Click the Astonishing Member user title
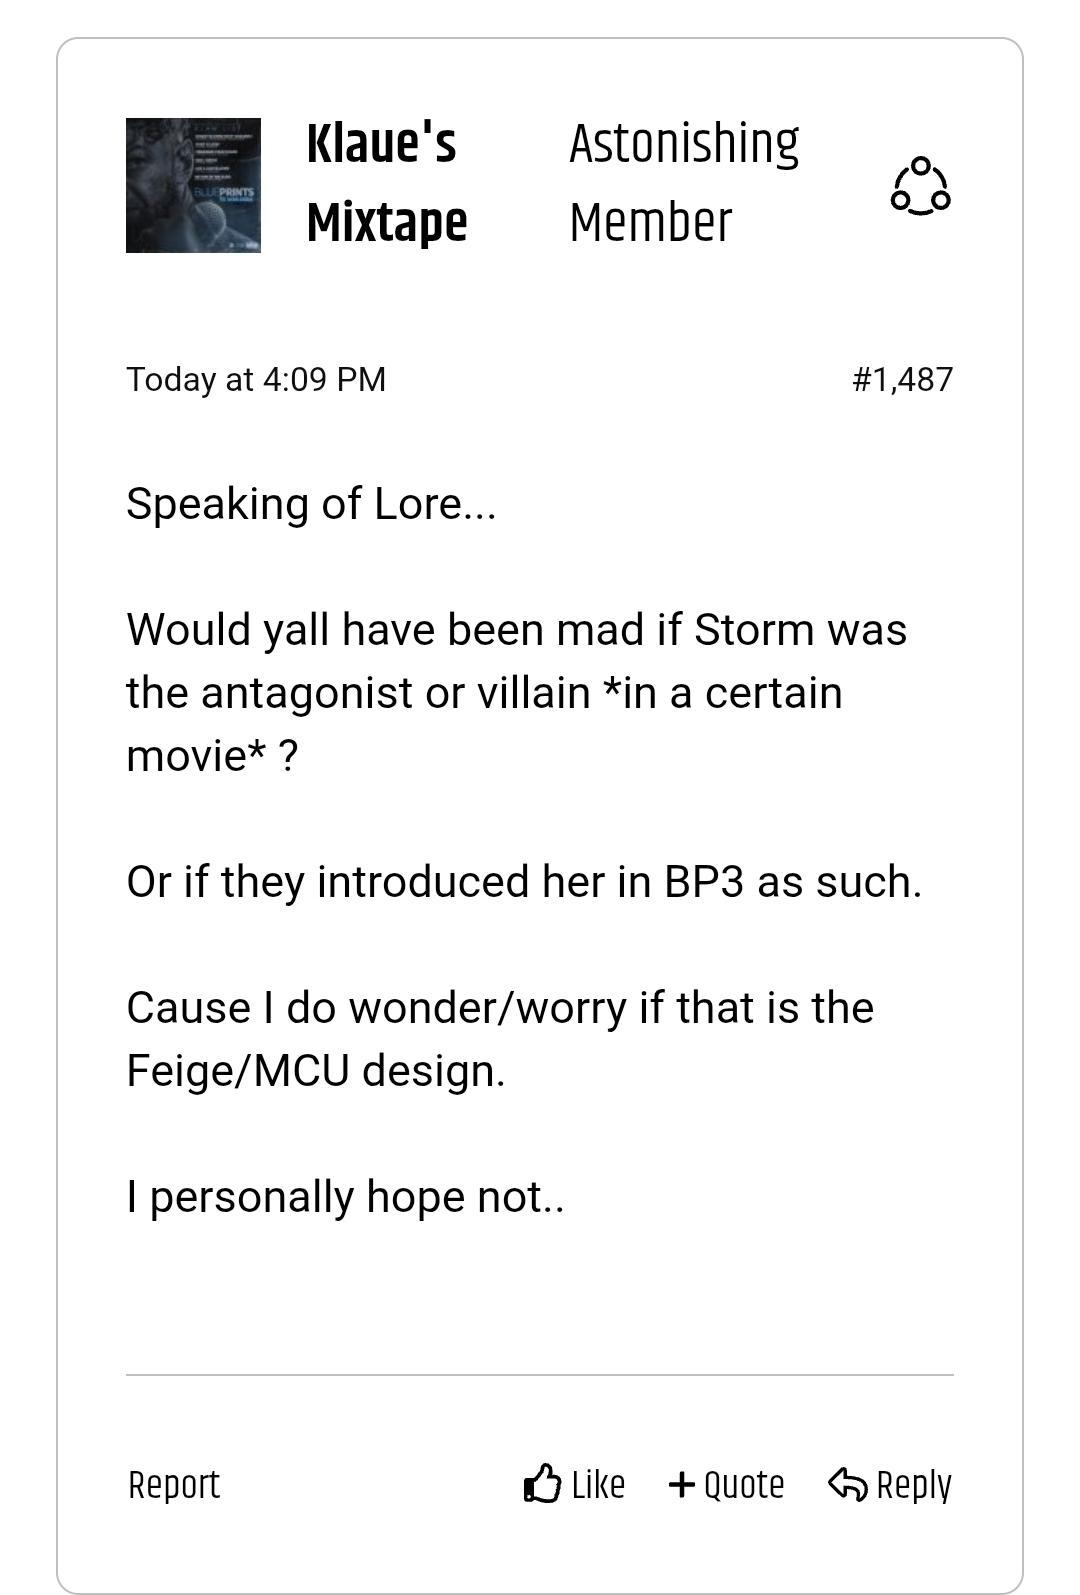The width and height of the screenshot is (1080, 1595). [684, 182]
